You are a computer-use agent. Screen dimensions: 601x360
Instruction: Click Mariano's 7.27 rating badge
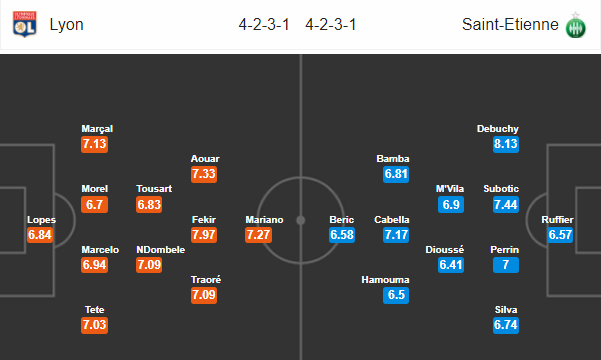258,235
